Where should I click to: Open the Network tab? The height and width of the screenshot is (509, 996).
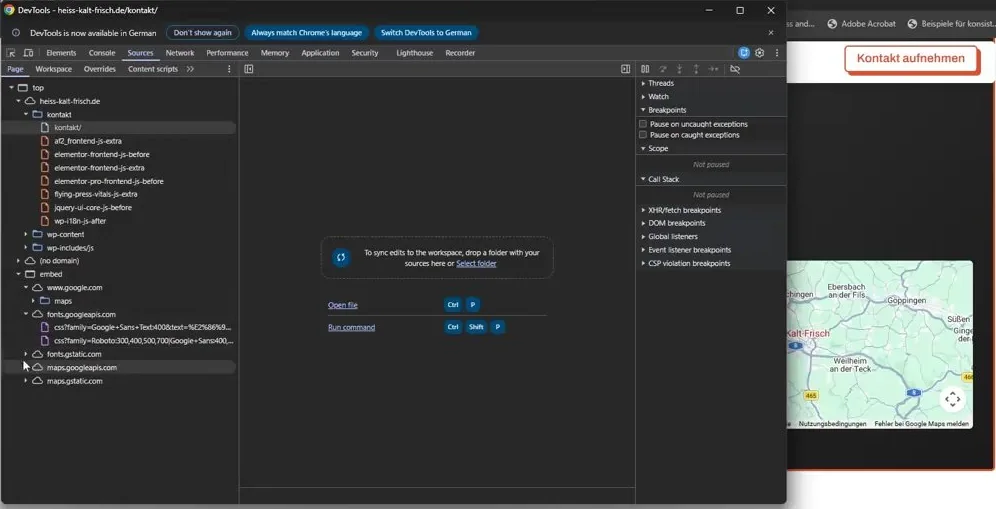[180, 53]
